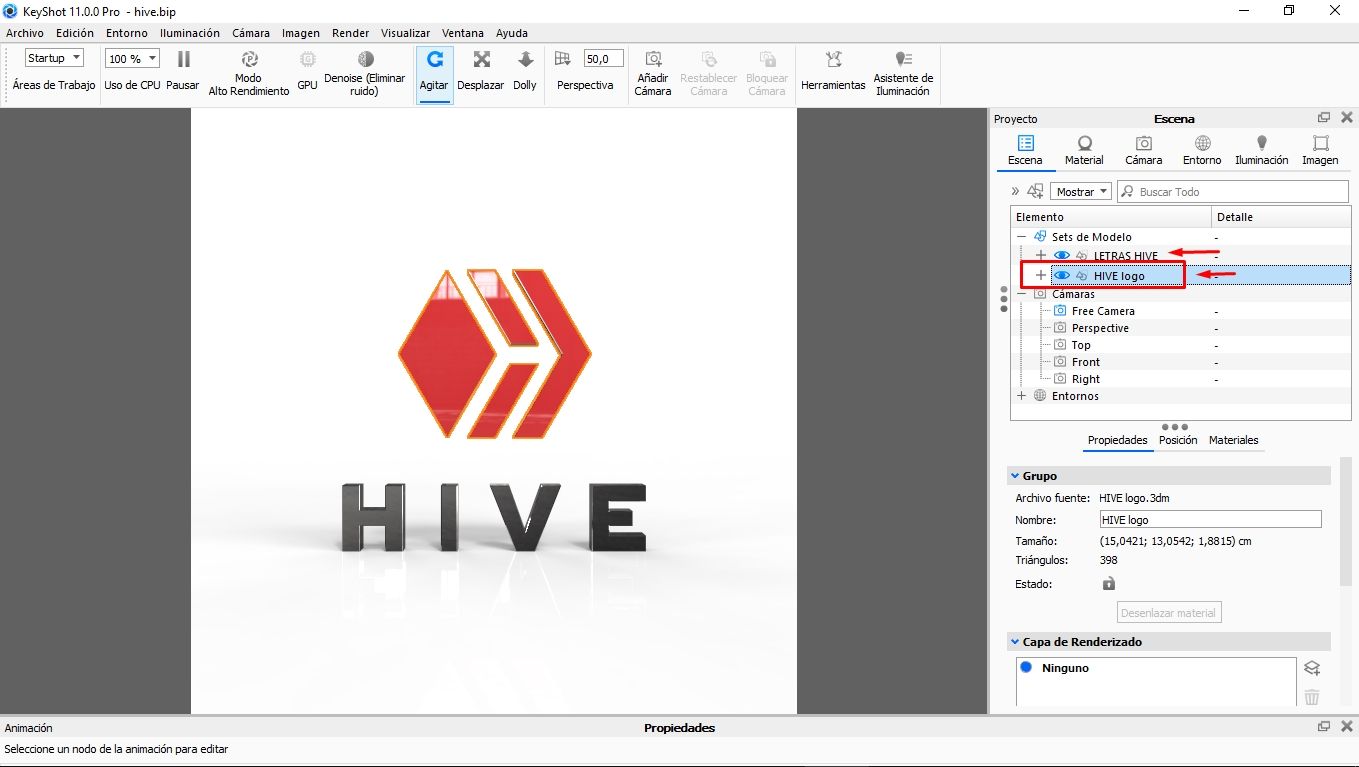Select the Desplazar pan tool
This screenshot has width=1359, height=767.
481,71
